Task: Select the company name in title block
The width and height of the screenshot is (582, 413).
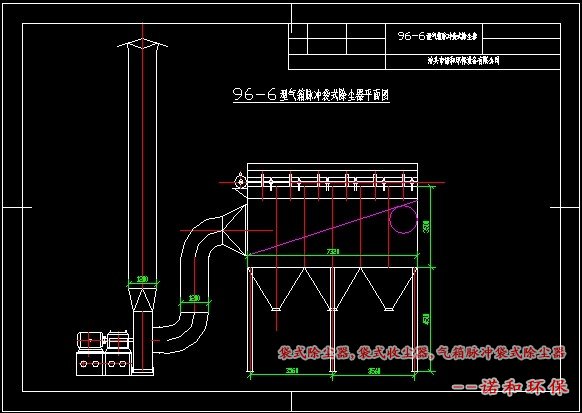Action: (x=463, y=60)
